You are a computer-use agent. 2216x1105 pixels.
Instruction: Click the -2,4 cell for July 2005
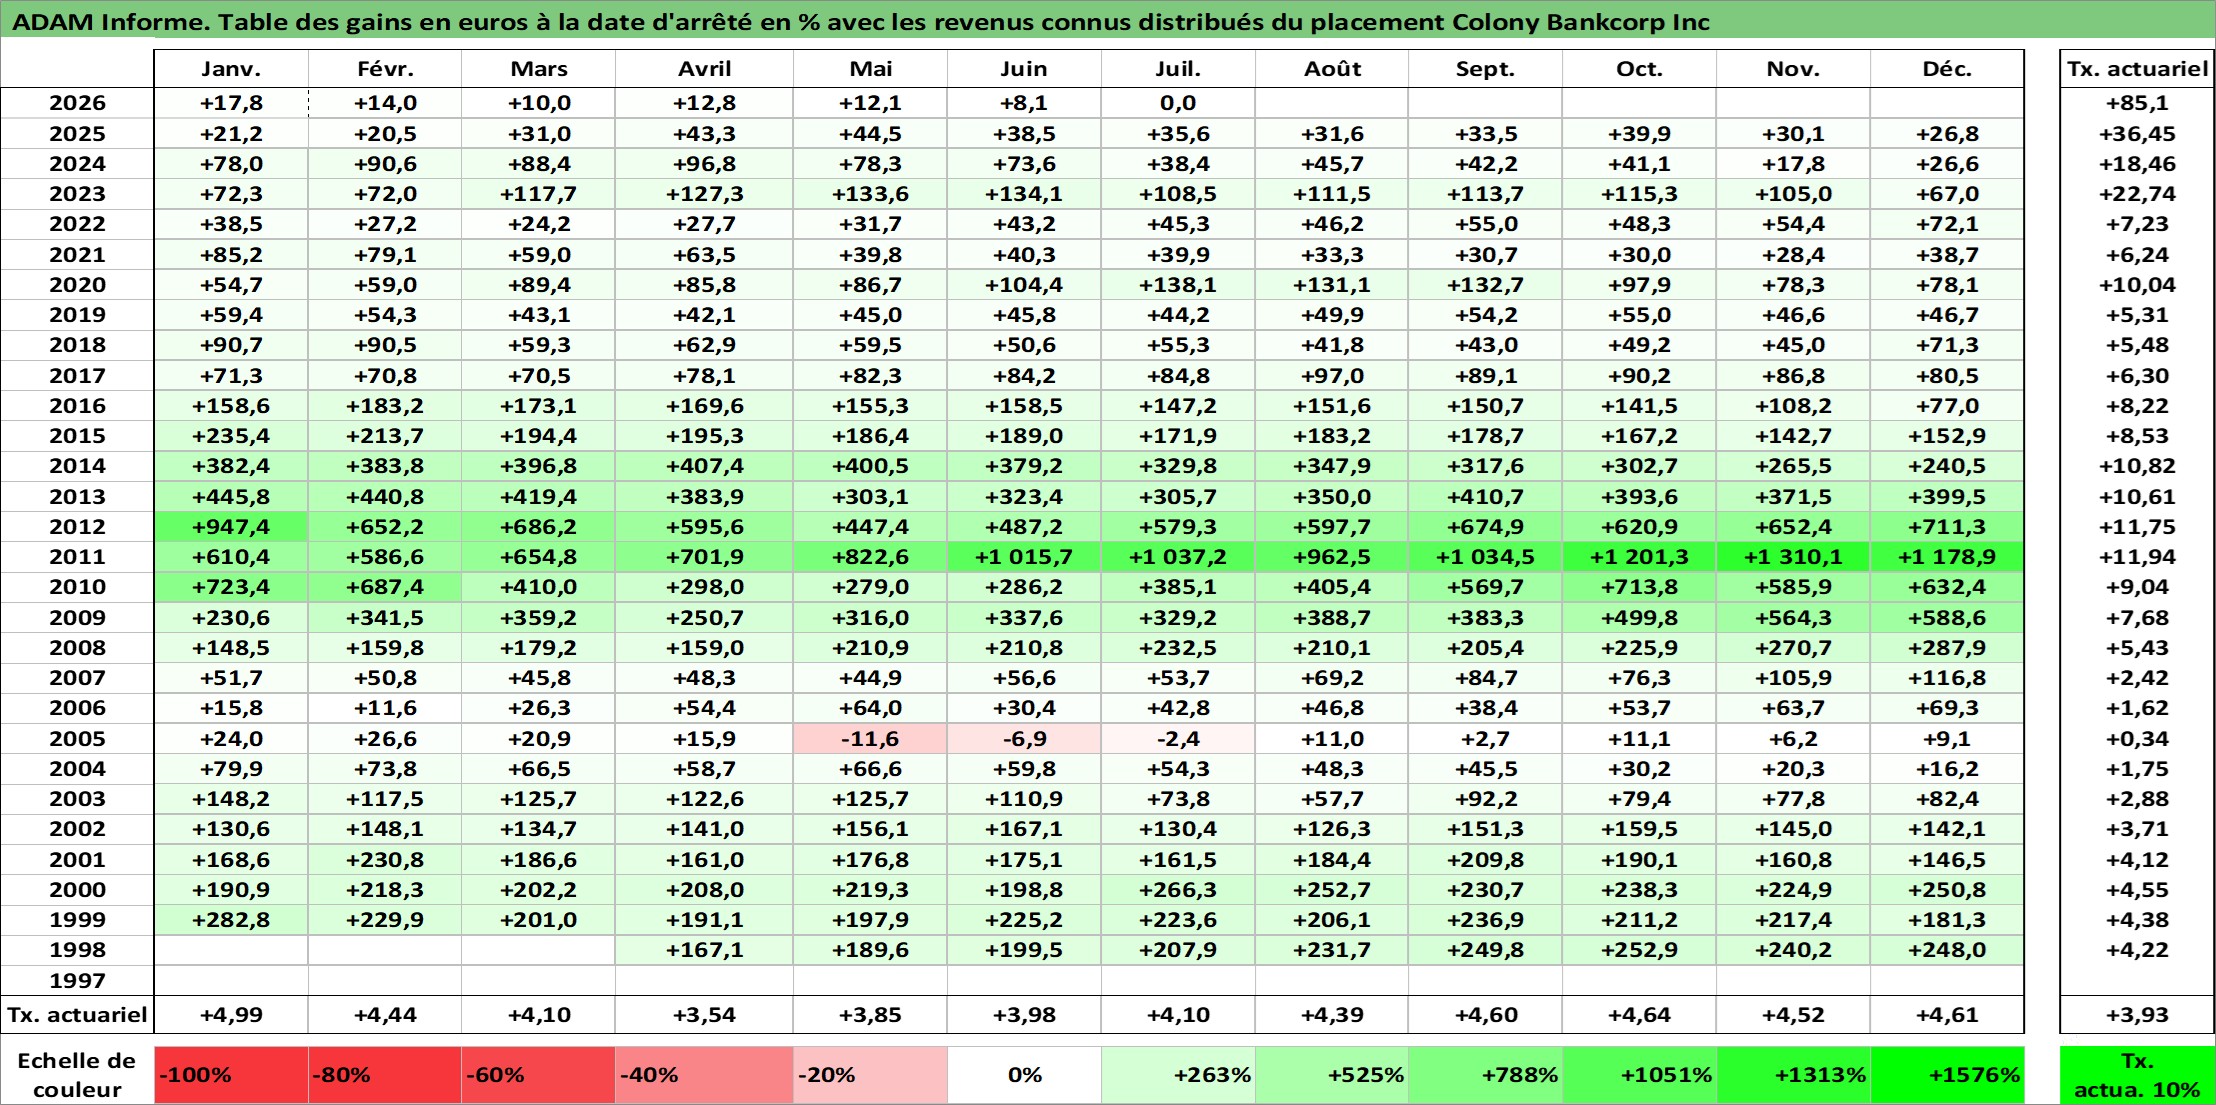tap(1178, 739)
